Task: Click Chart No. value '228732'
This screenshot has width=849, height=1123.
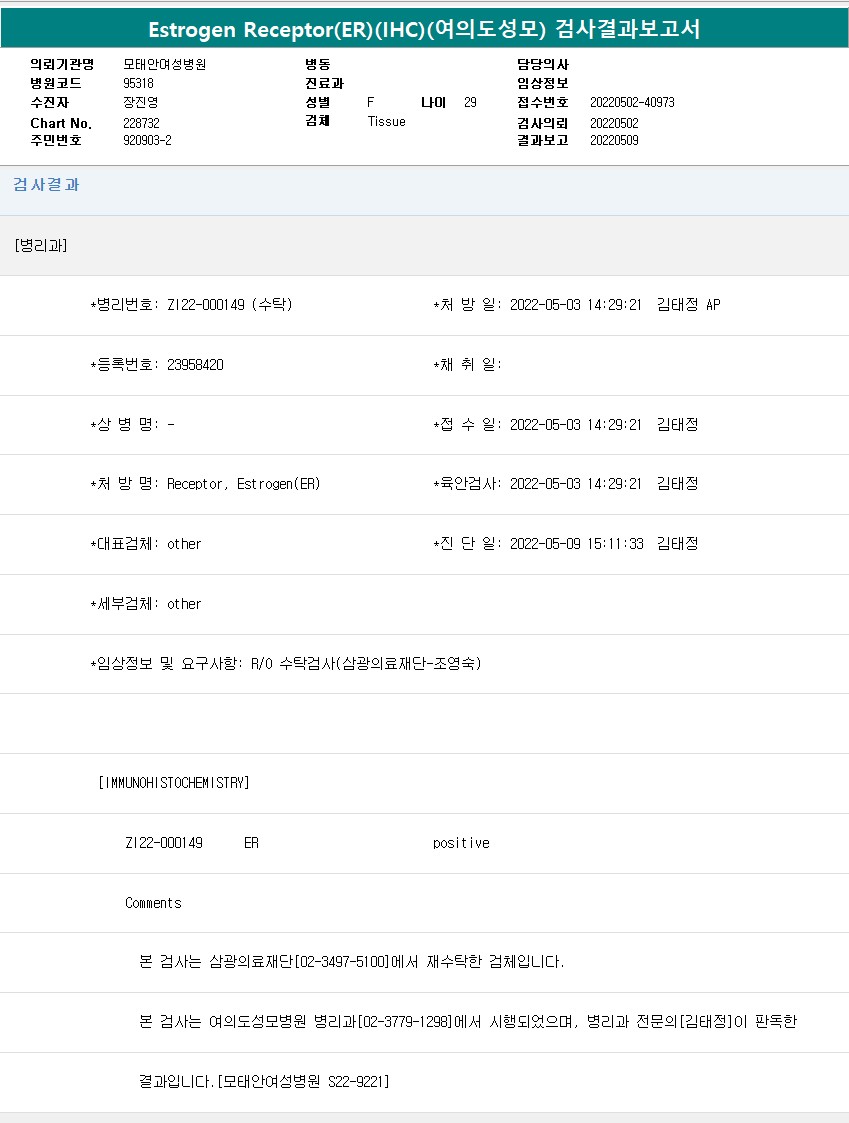Action: coord(141,123)
